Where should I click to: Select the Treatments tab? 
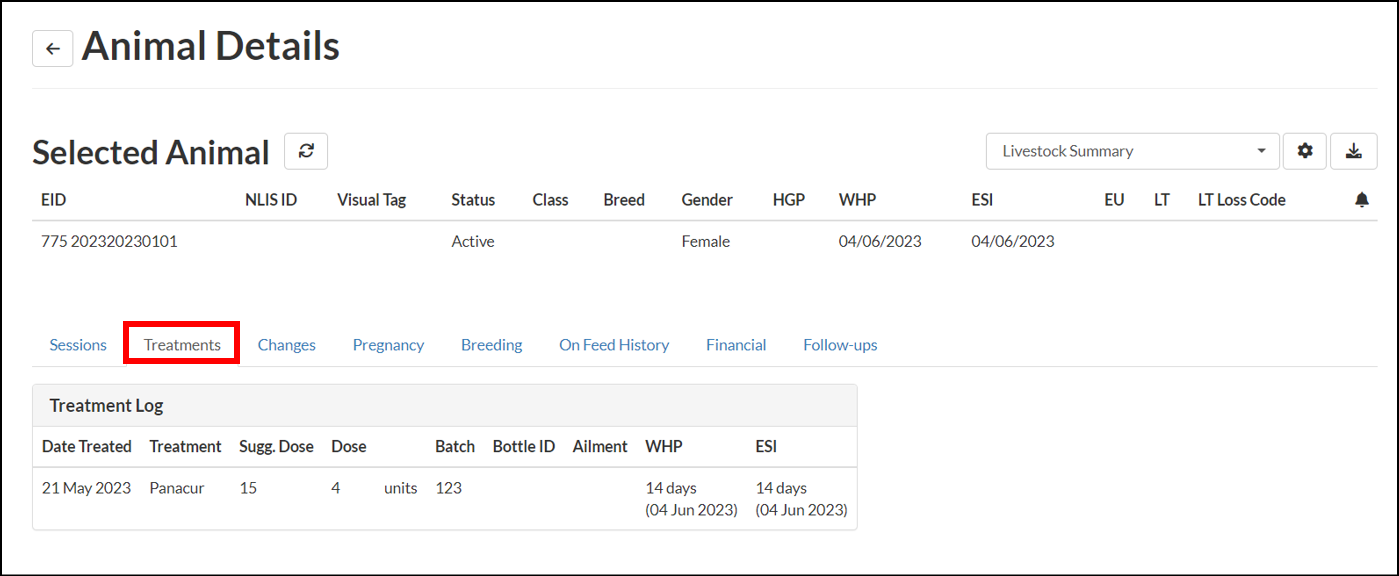click(x=182, y=345)
